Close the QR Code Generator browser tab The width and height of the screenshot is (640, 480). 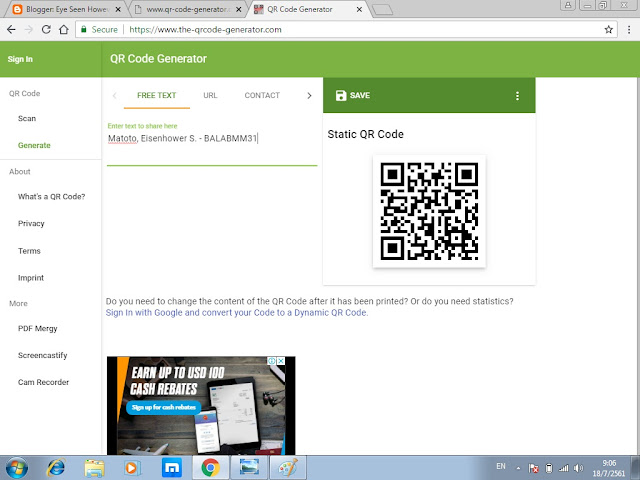359,9
